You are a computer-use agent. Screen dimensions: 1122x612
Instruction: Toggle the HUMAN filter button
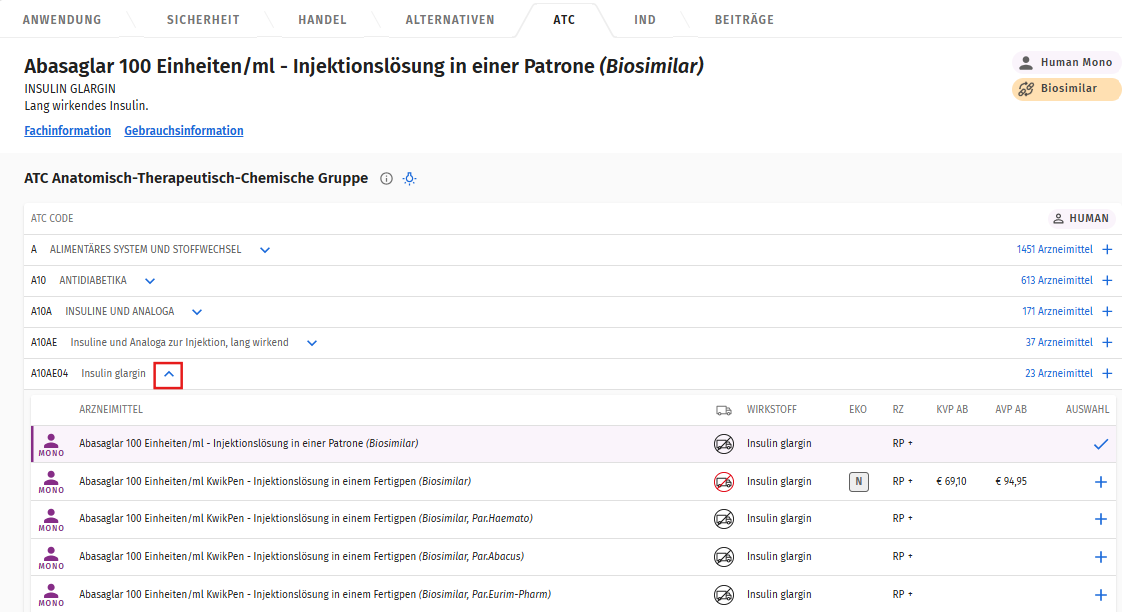[x=1080, y=218]
